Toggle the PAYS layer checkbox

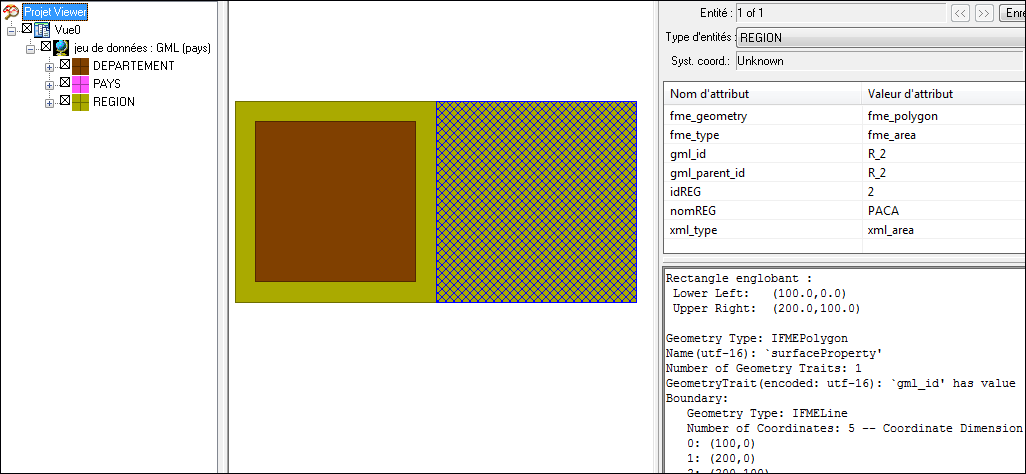(65, 83)
